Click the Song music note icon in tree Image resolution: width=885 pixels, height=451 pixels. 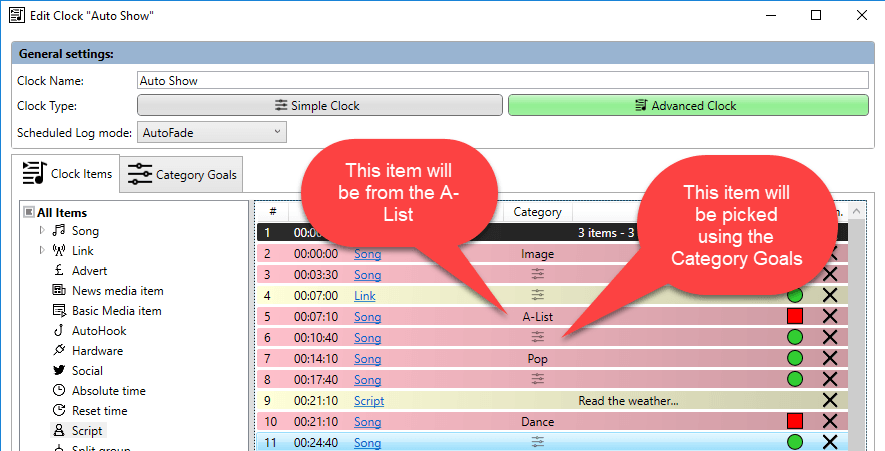pyautogui.click(x=59, y=230)
